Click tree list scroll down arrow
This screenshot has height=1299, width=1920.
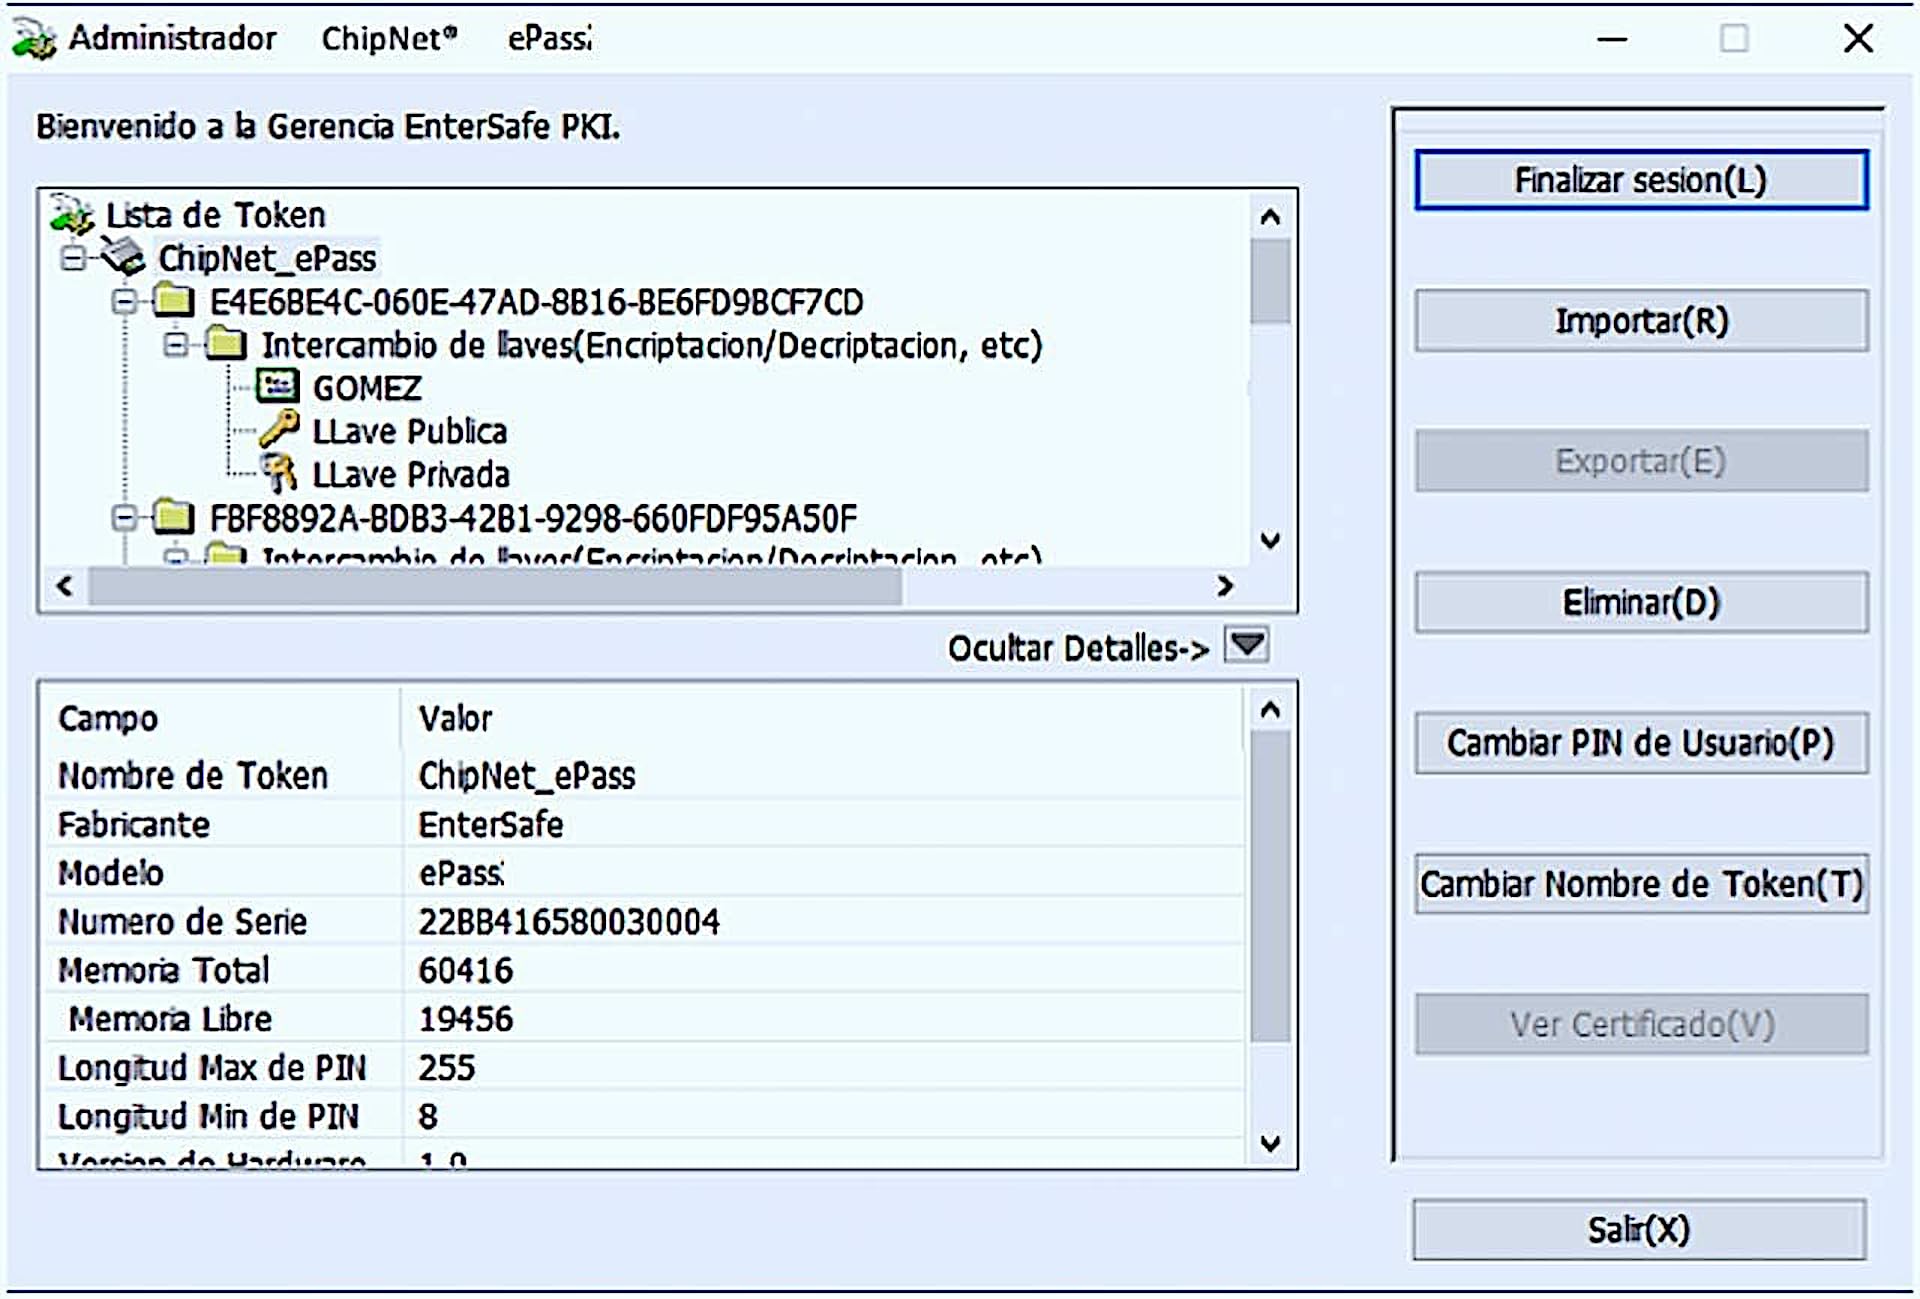tap(1270, 541)
